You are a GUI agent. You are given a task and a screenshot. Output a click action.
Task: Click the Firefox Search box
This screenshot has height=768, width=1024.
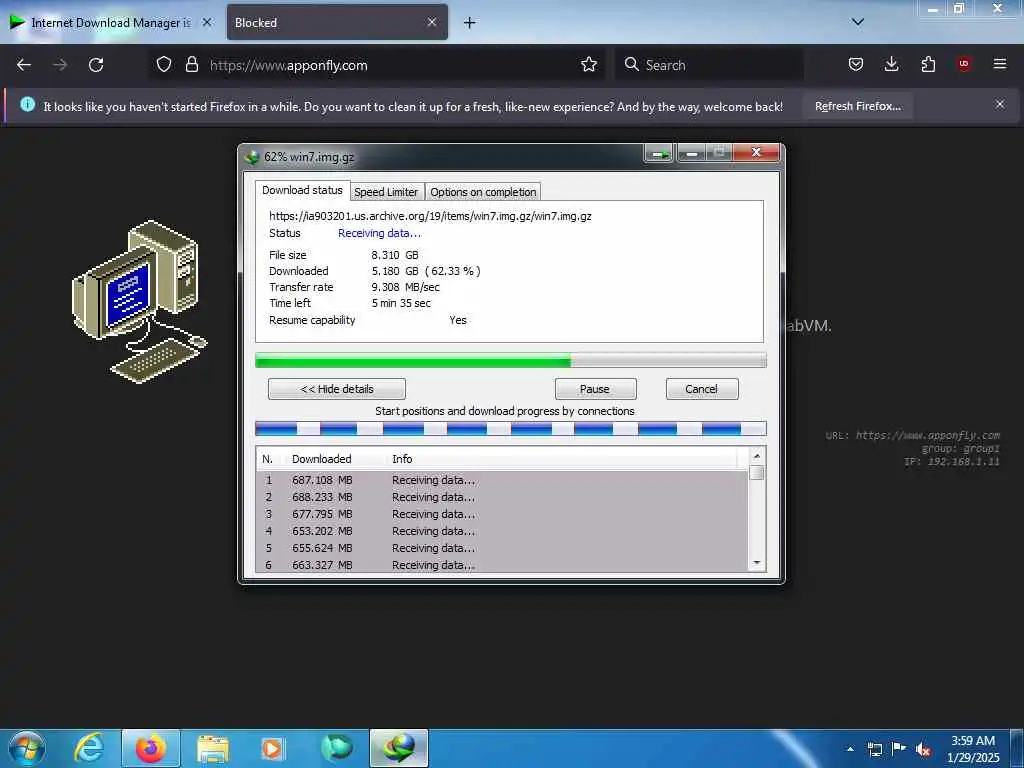[x=709, y=65]
